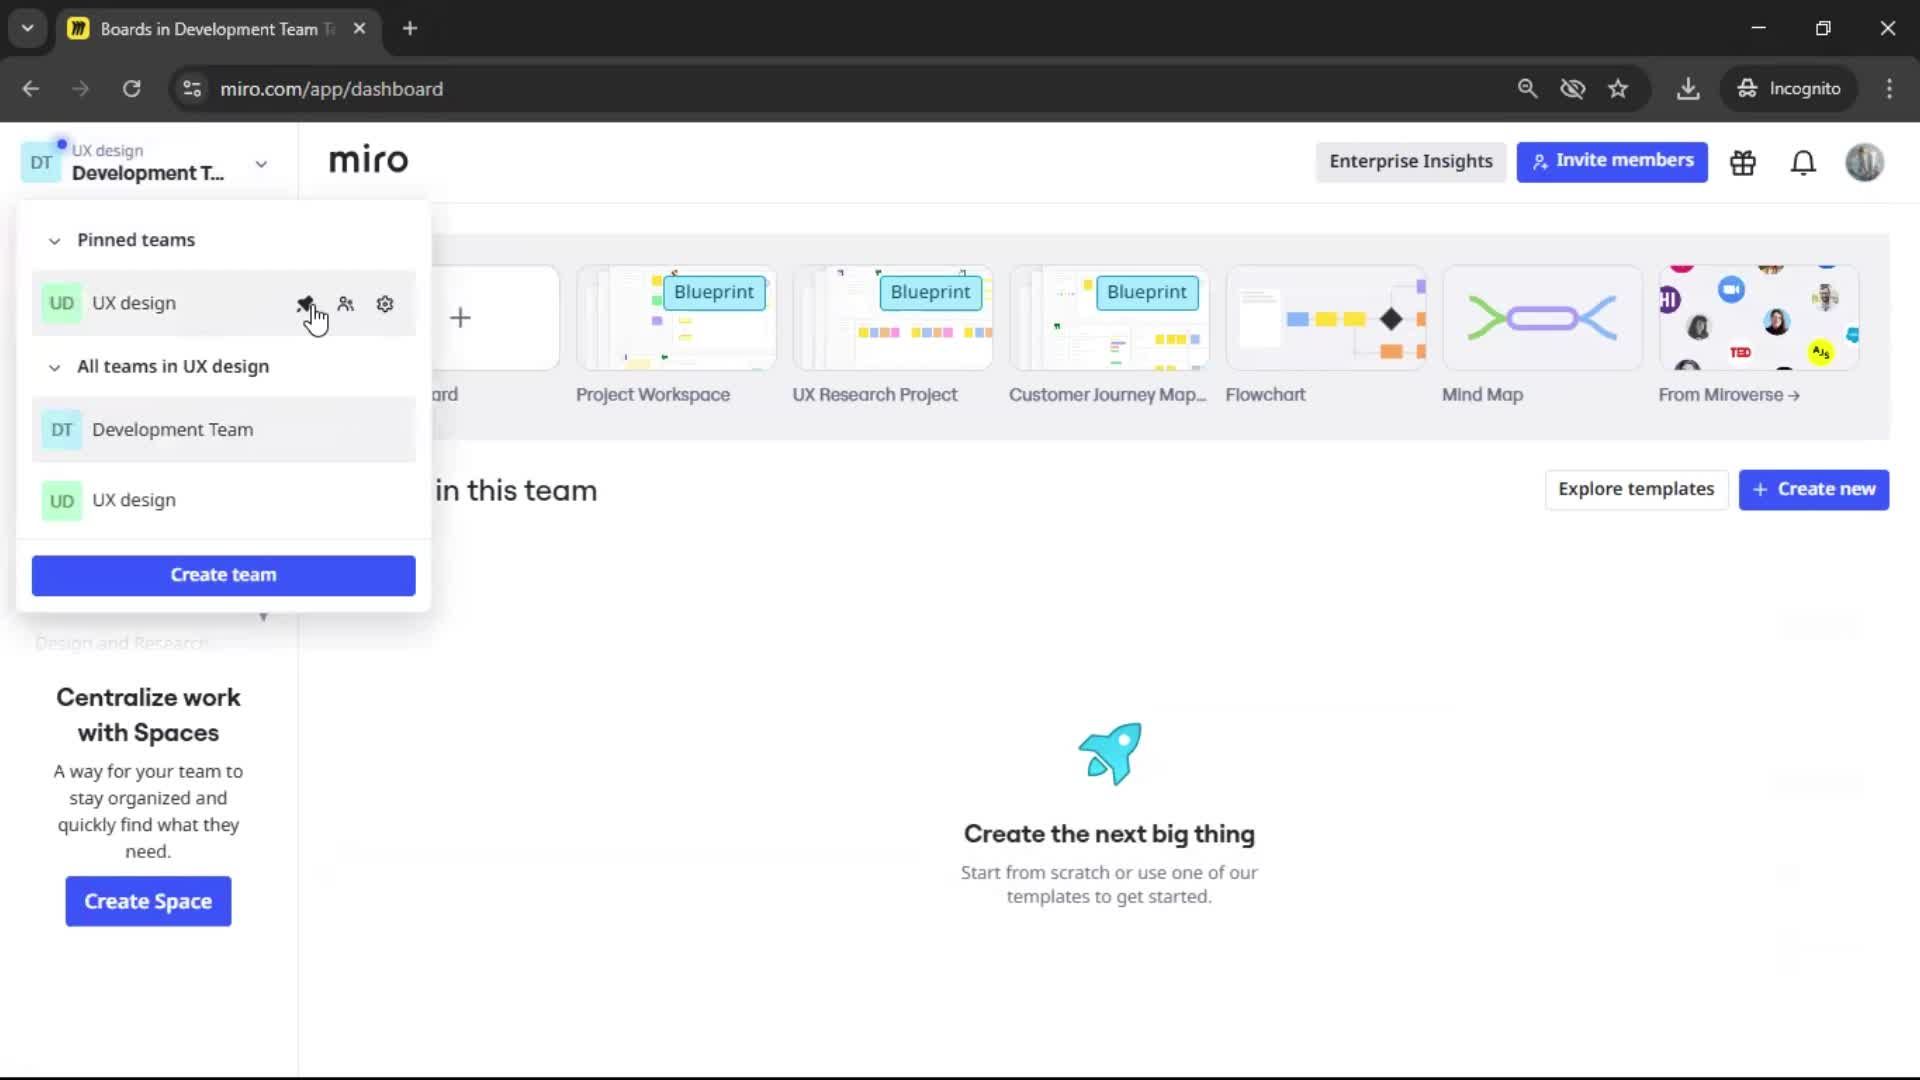Click the address bar URL
Screen dimensions: 1920x1080
[331, 89]
